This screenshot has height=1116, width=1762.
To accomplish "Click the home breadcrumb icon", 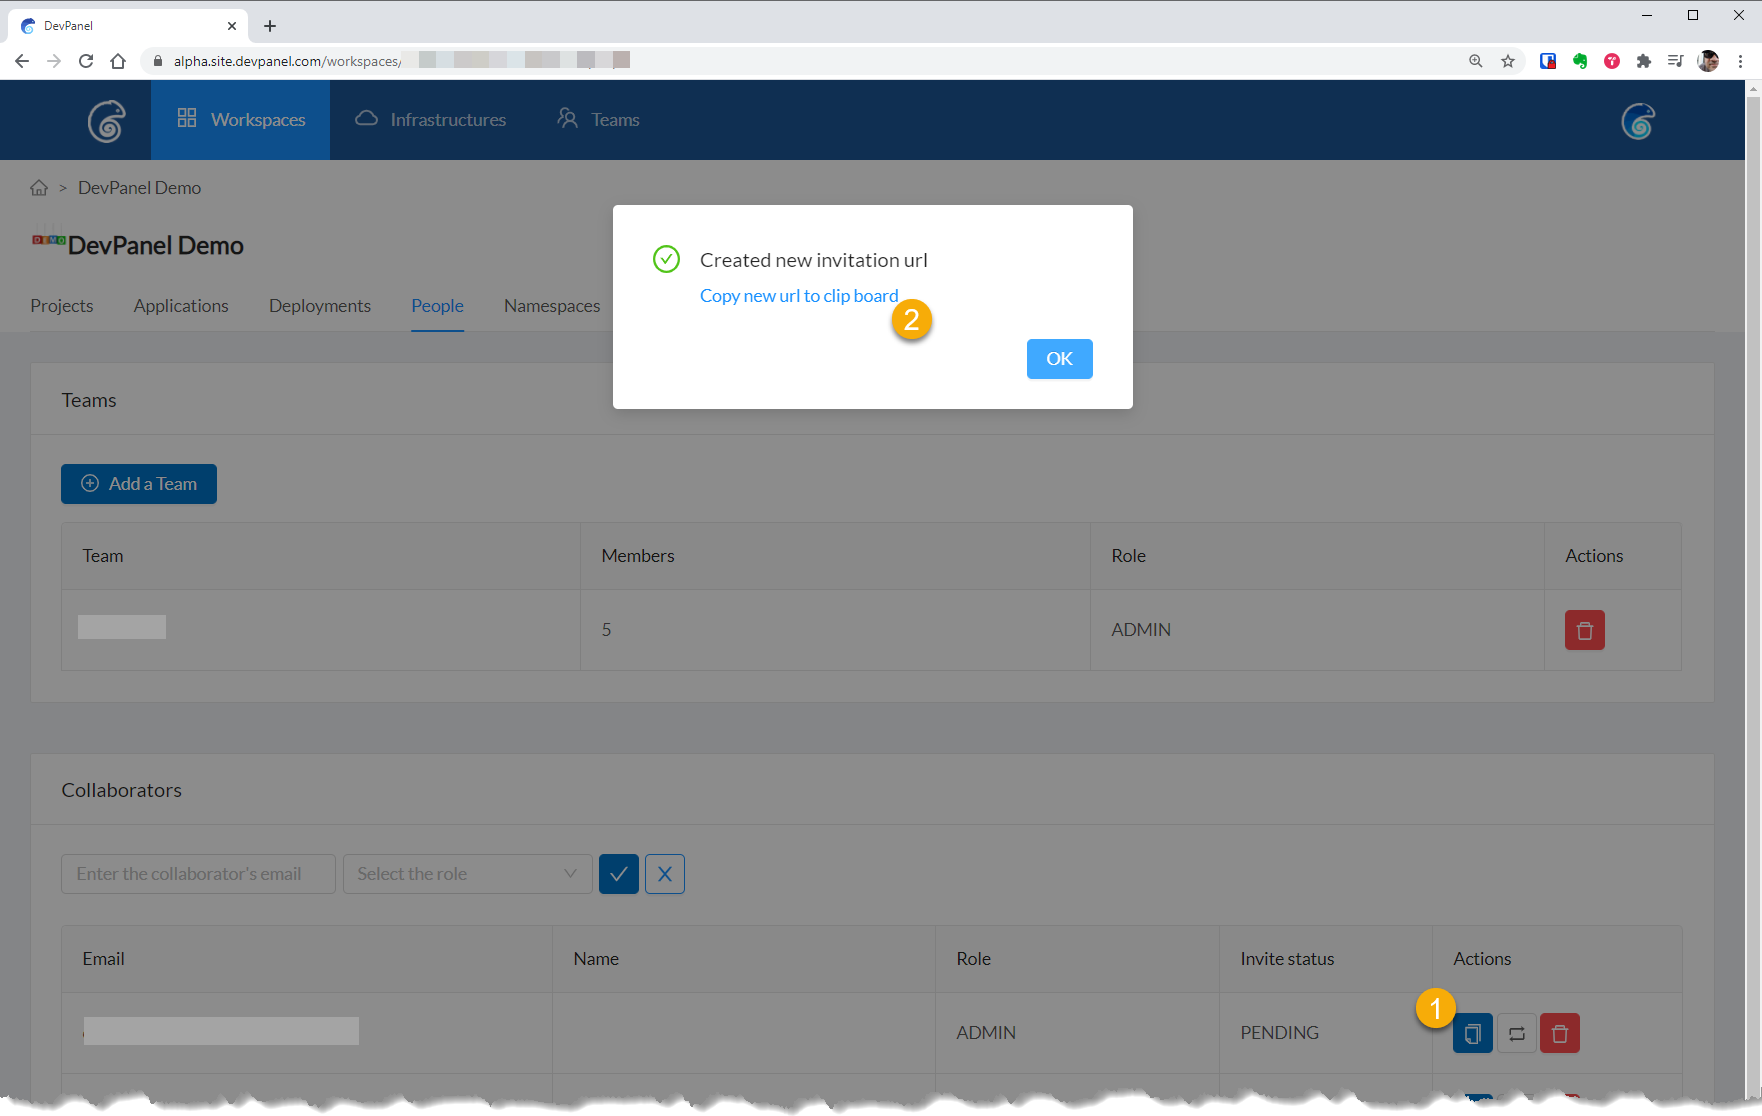I will click(x=39, y=188).
